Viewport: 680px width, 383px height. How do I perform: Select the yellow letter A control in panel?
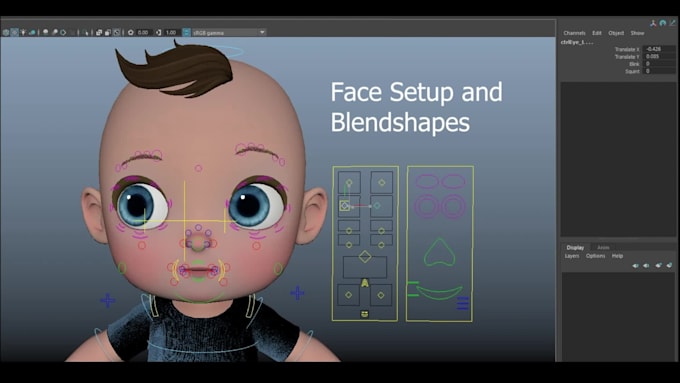365,283
